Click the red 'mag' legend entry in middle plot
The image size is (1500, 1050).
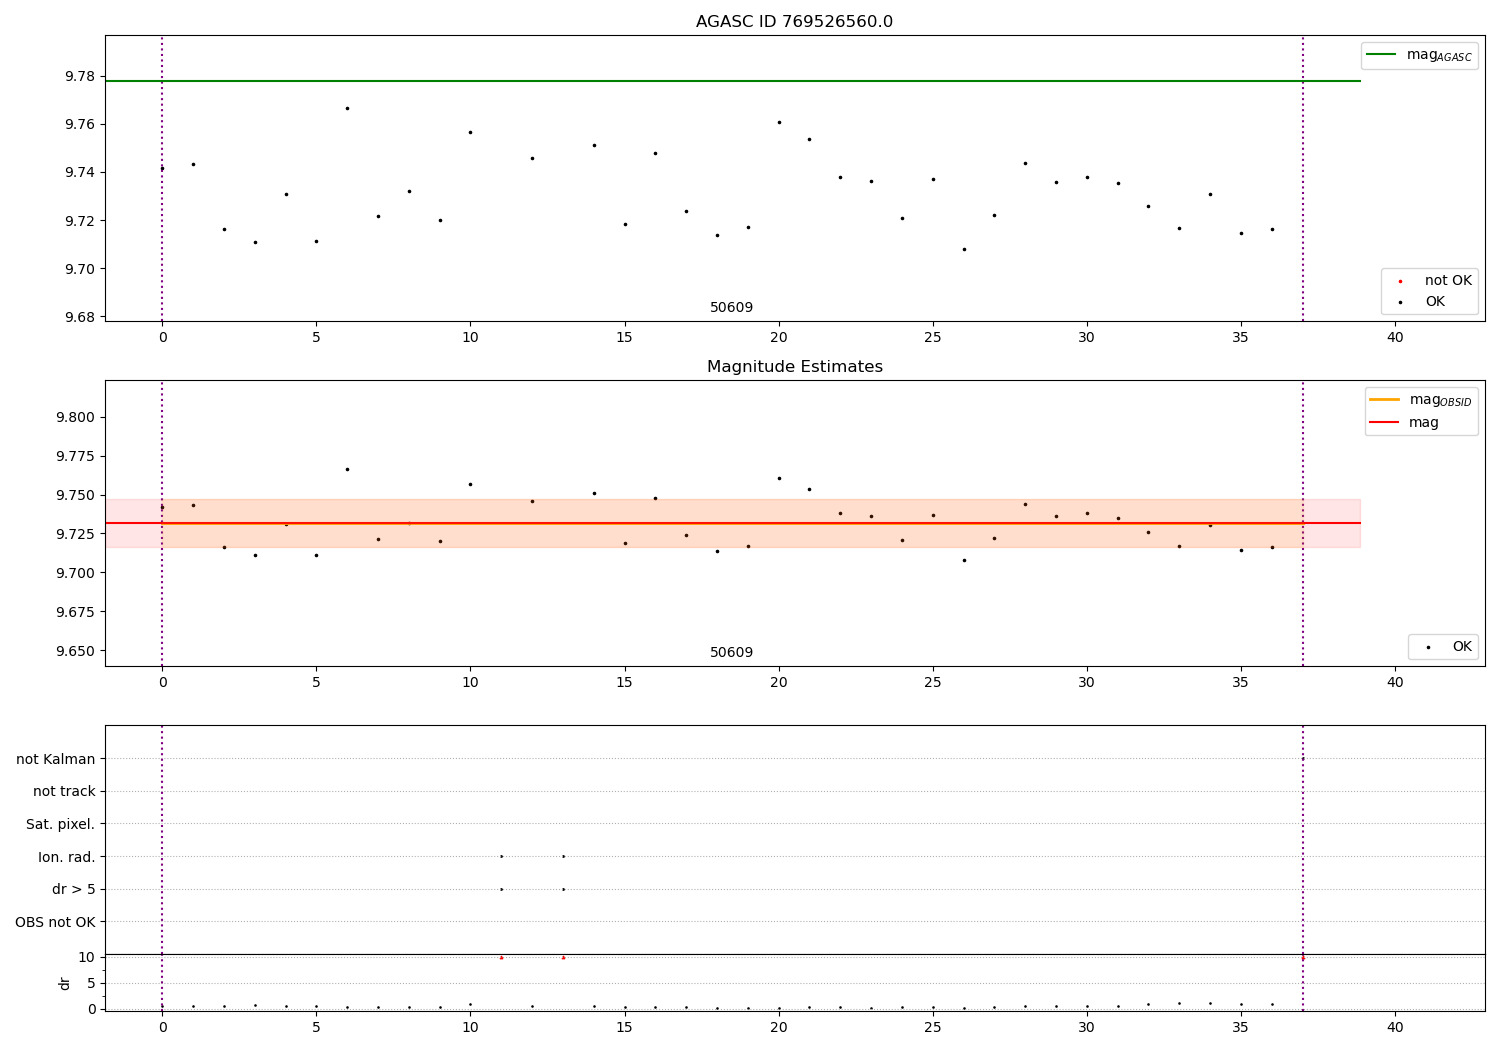(1404, 423)
